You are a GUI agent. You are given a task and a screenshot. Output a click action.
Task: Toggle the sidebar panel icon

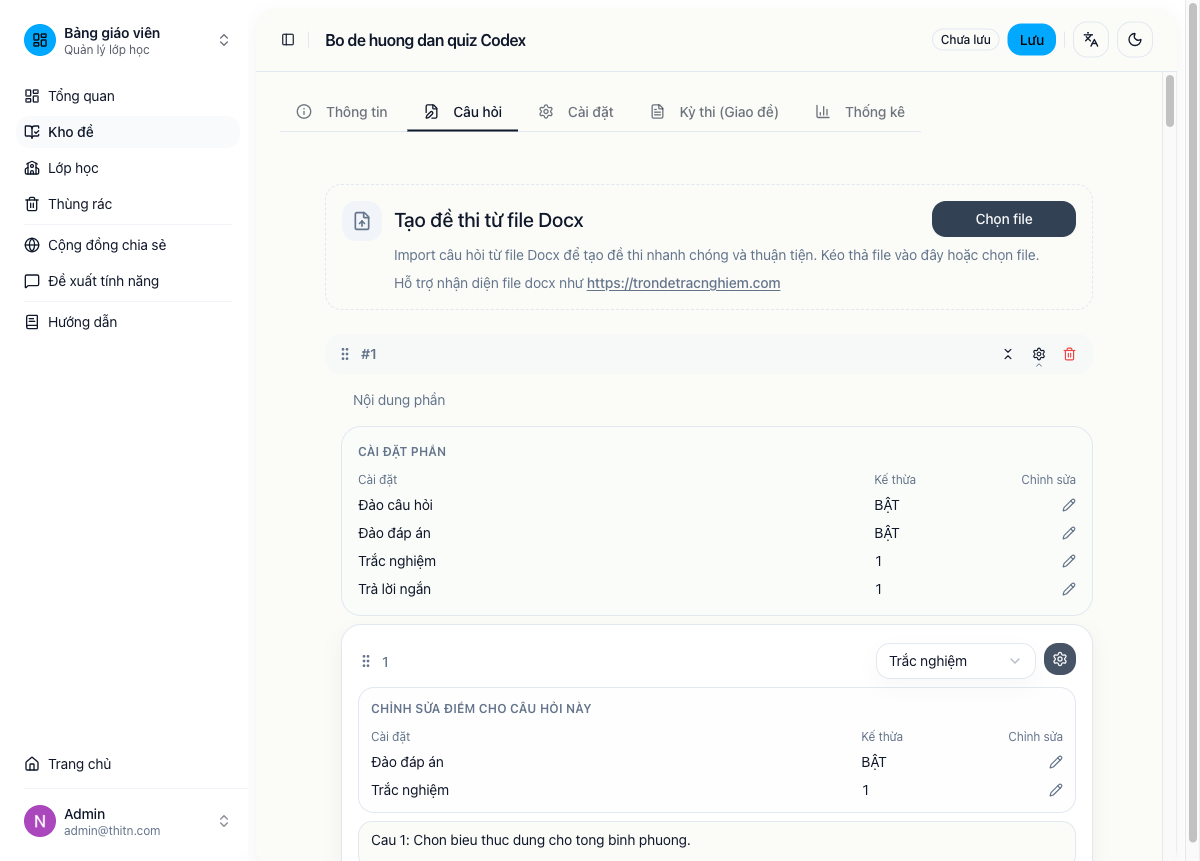tap(288, 40)
